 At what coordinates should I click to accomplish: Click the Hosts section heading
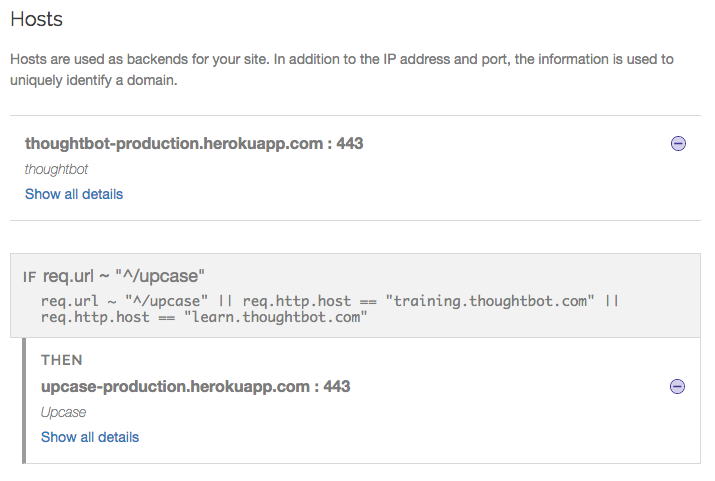[36, 19]
